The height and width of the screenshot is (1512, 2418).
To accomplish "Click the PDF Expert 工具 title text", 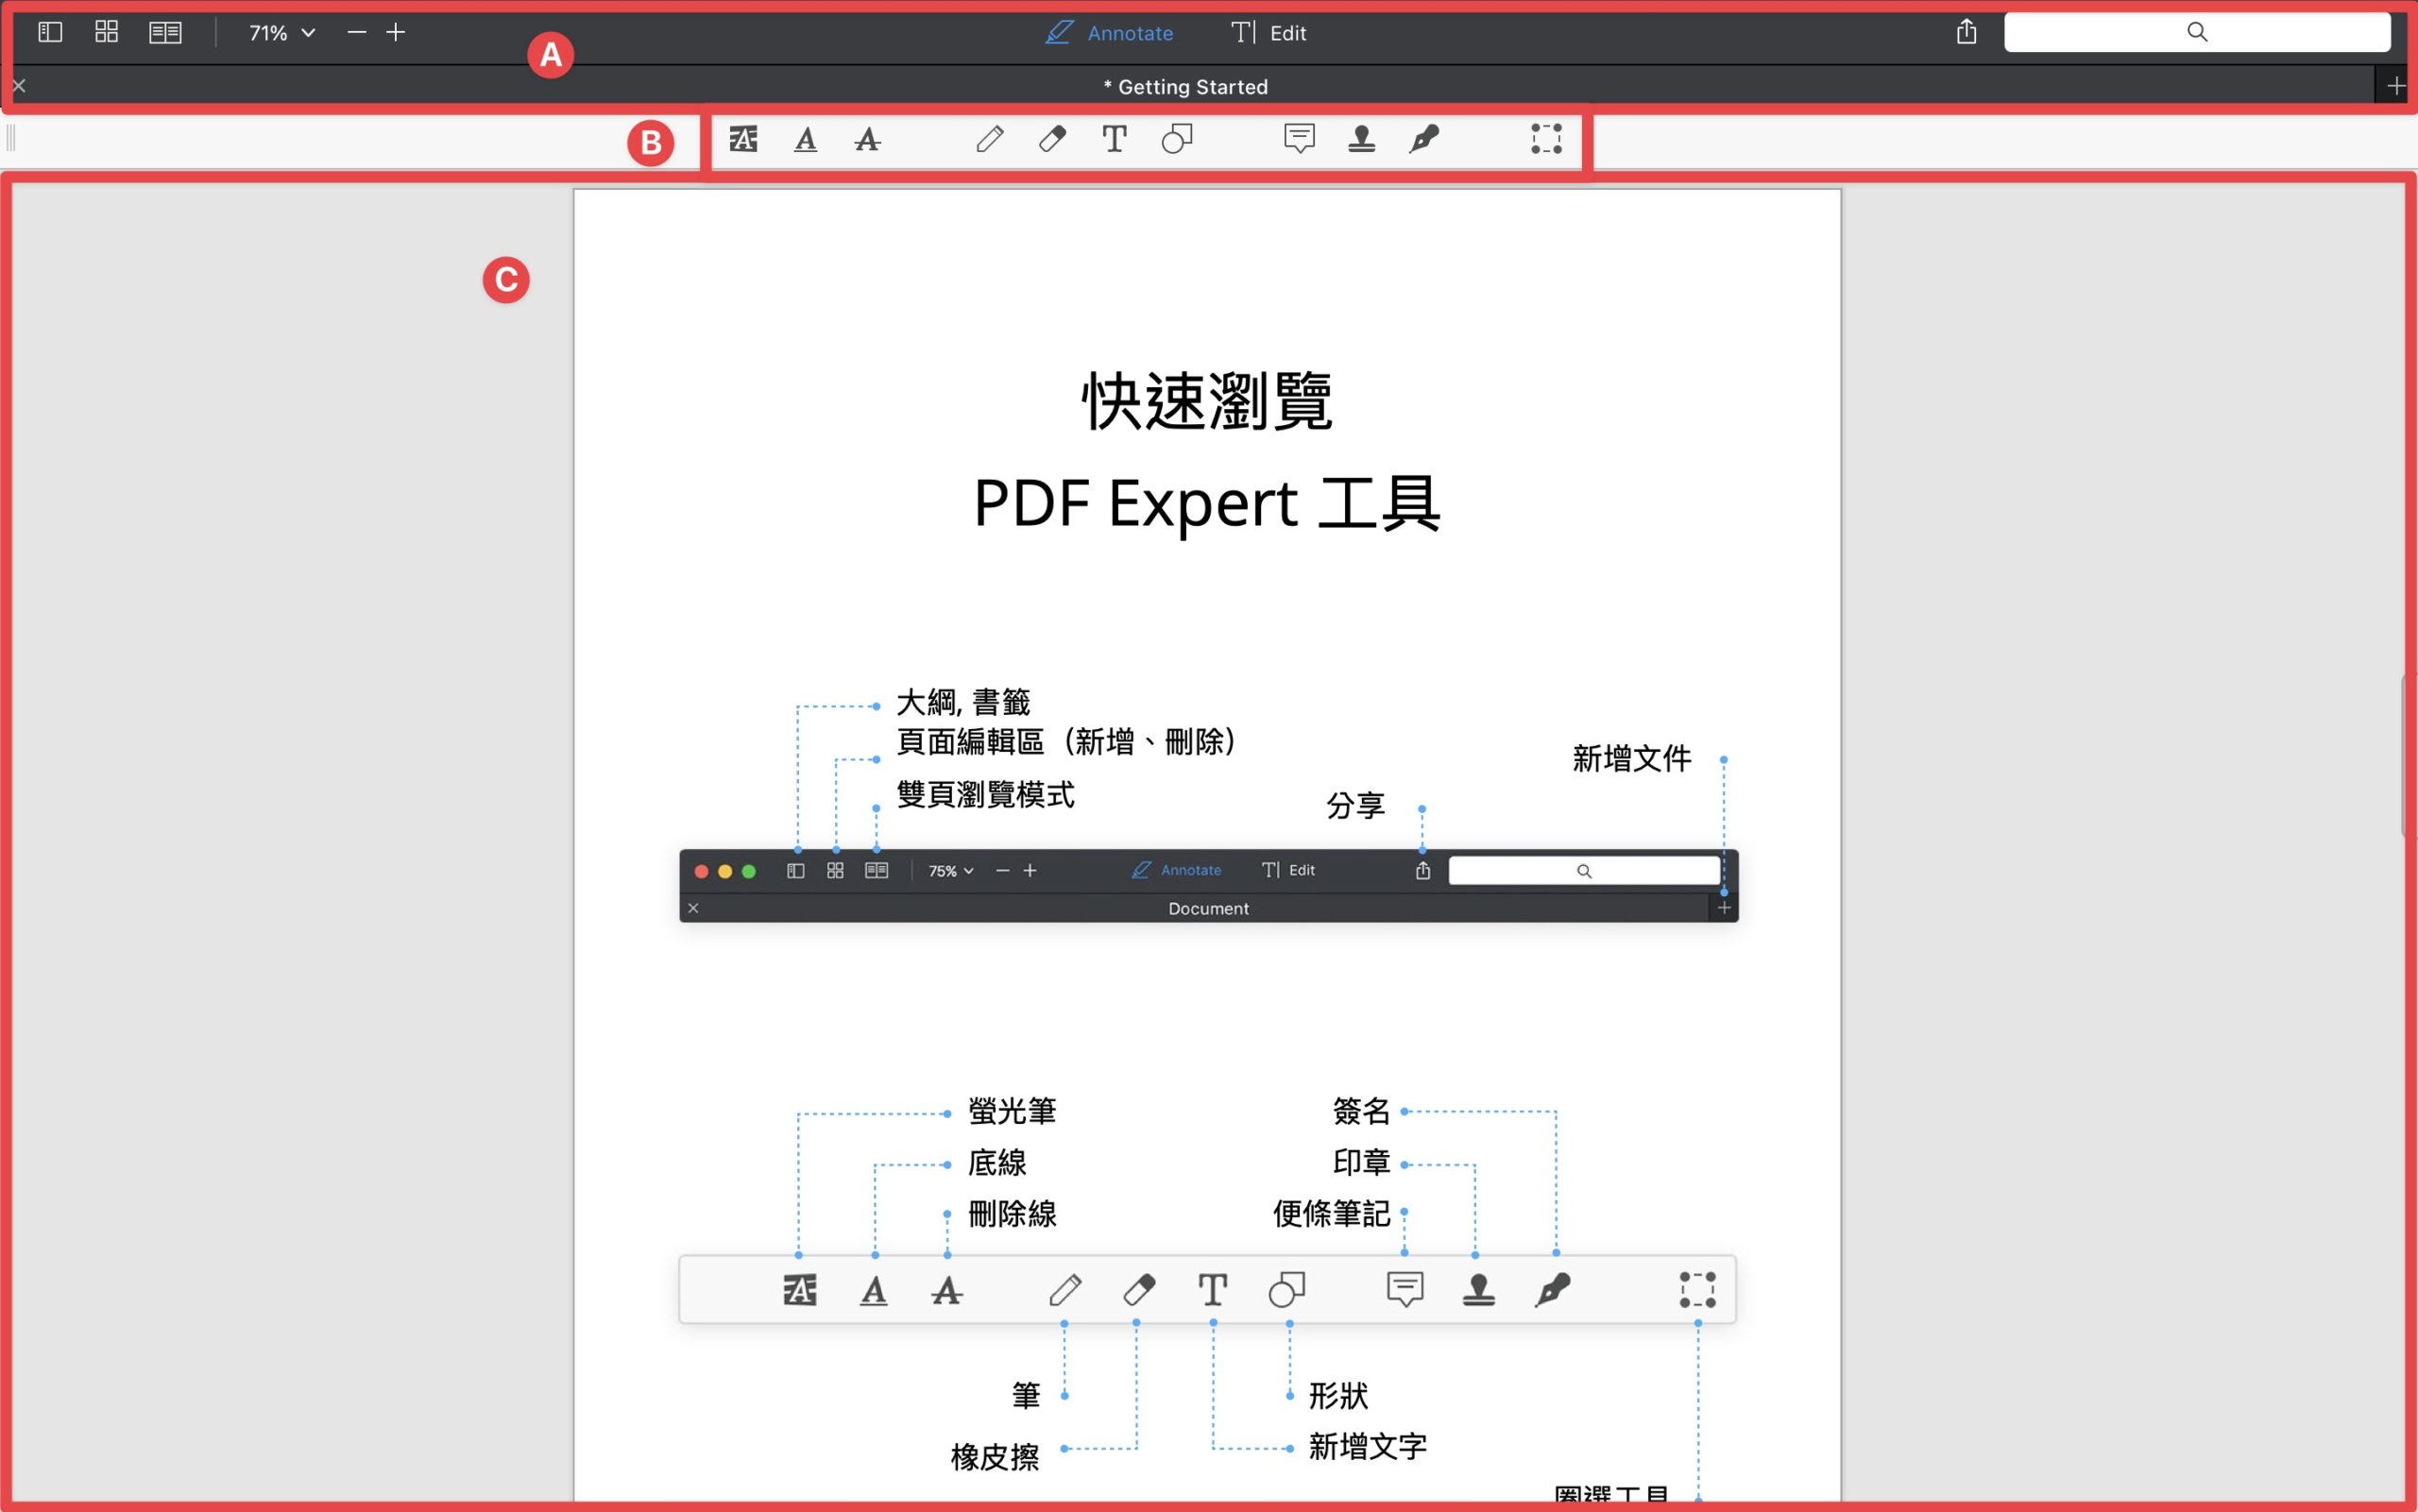I will point(1207,503).
